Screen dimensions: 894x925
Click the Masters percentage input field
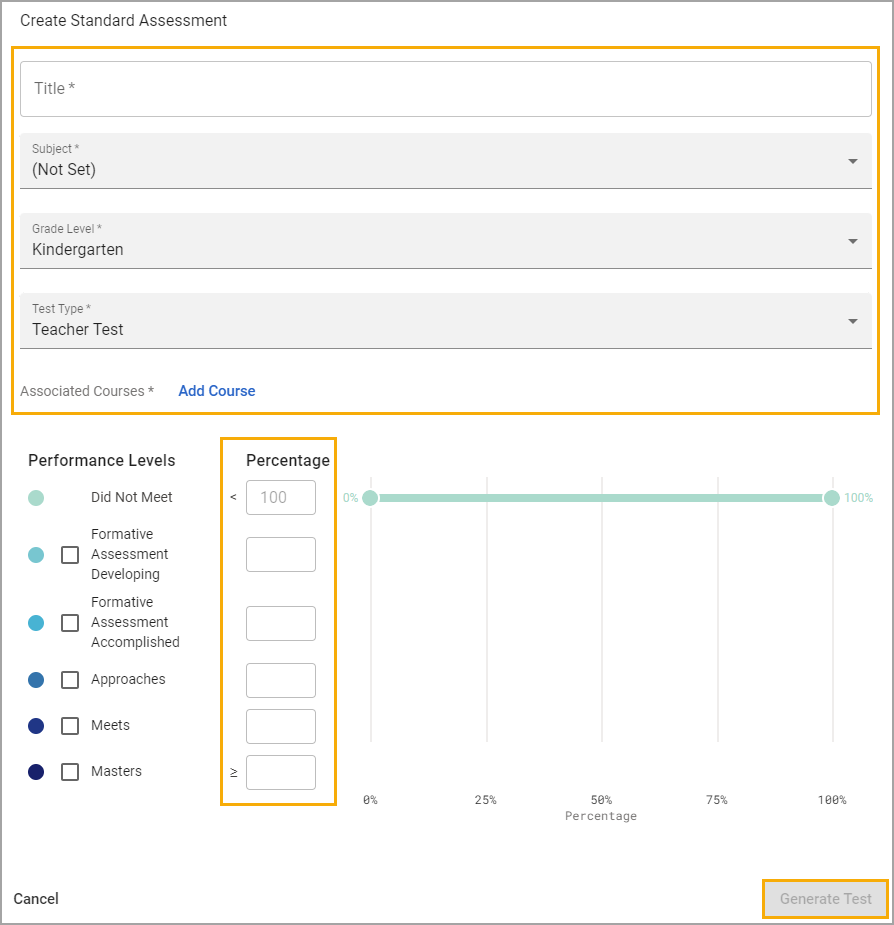pos(281,772)
